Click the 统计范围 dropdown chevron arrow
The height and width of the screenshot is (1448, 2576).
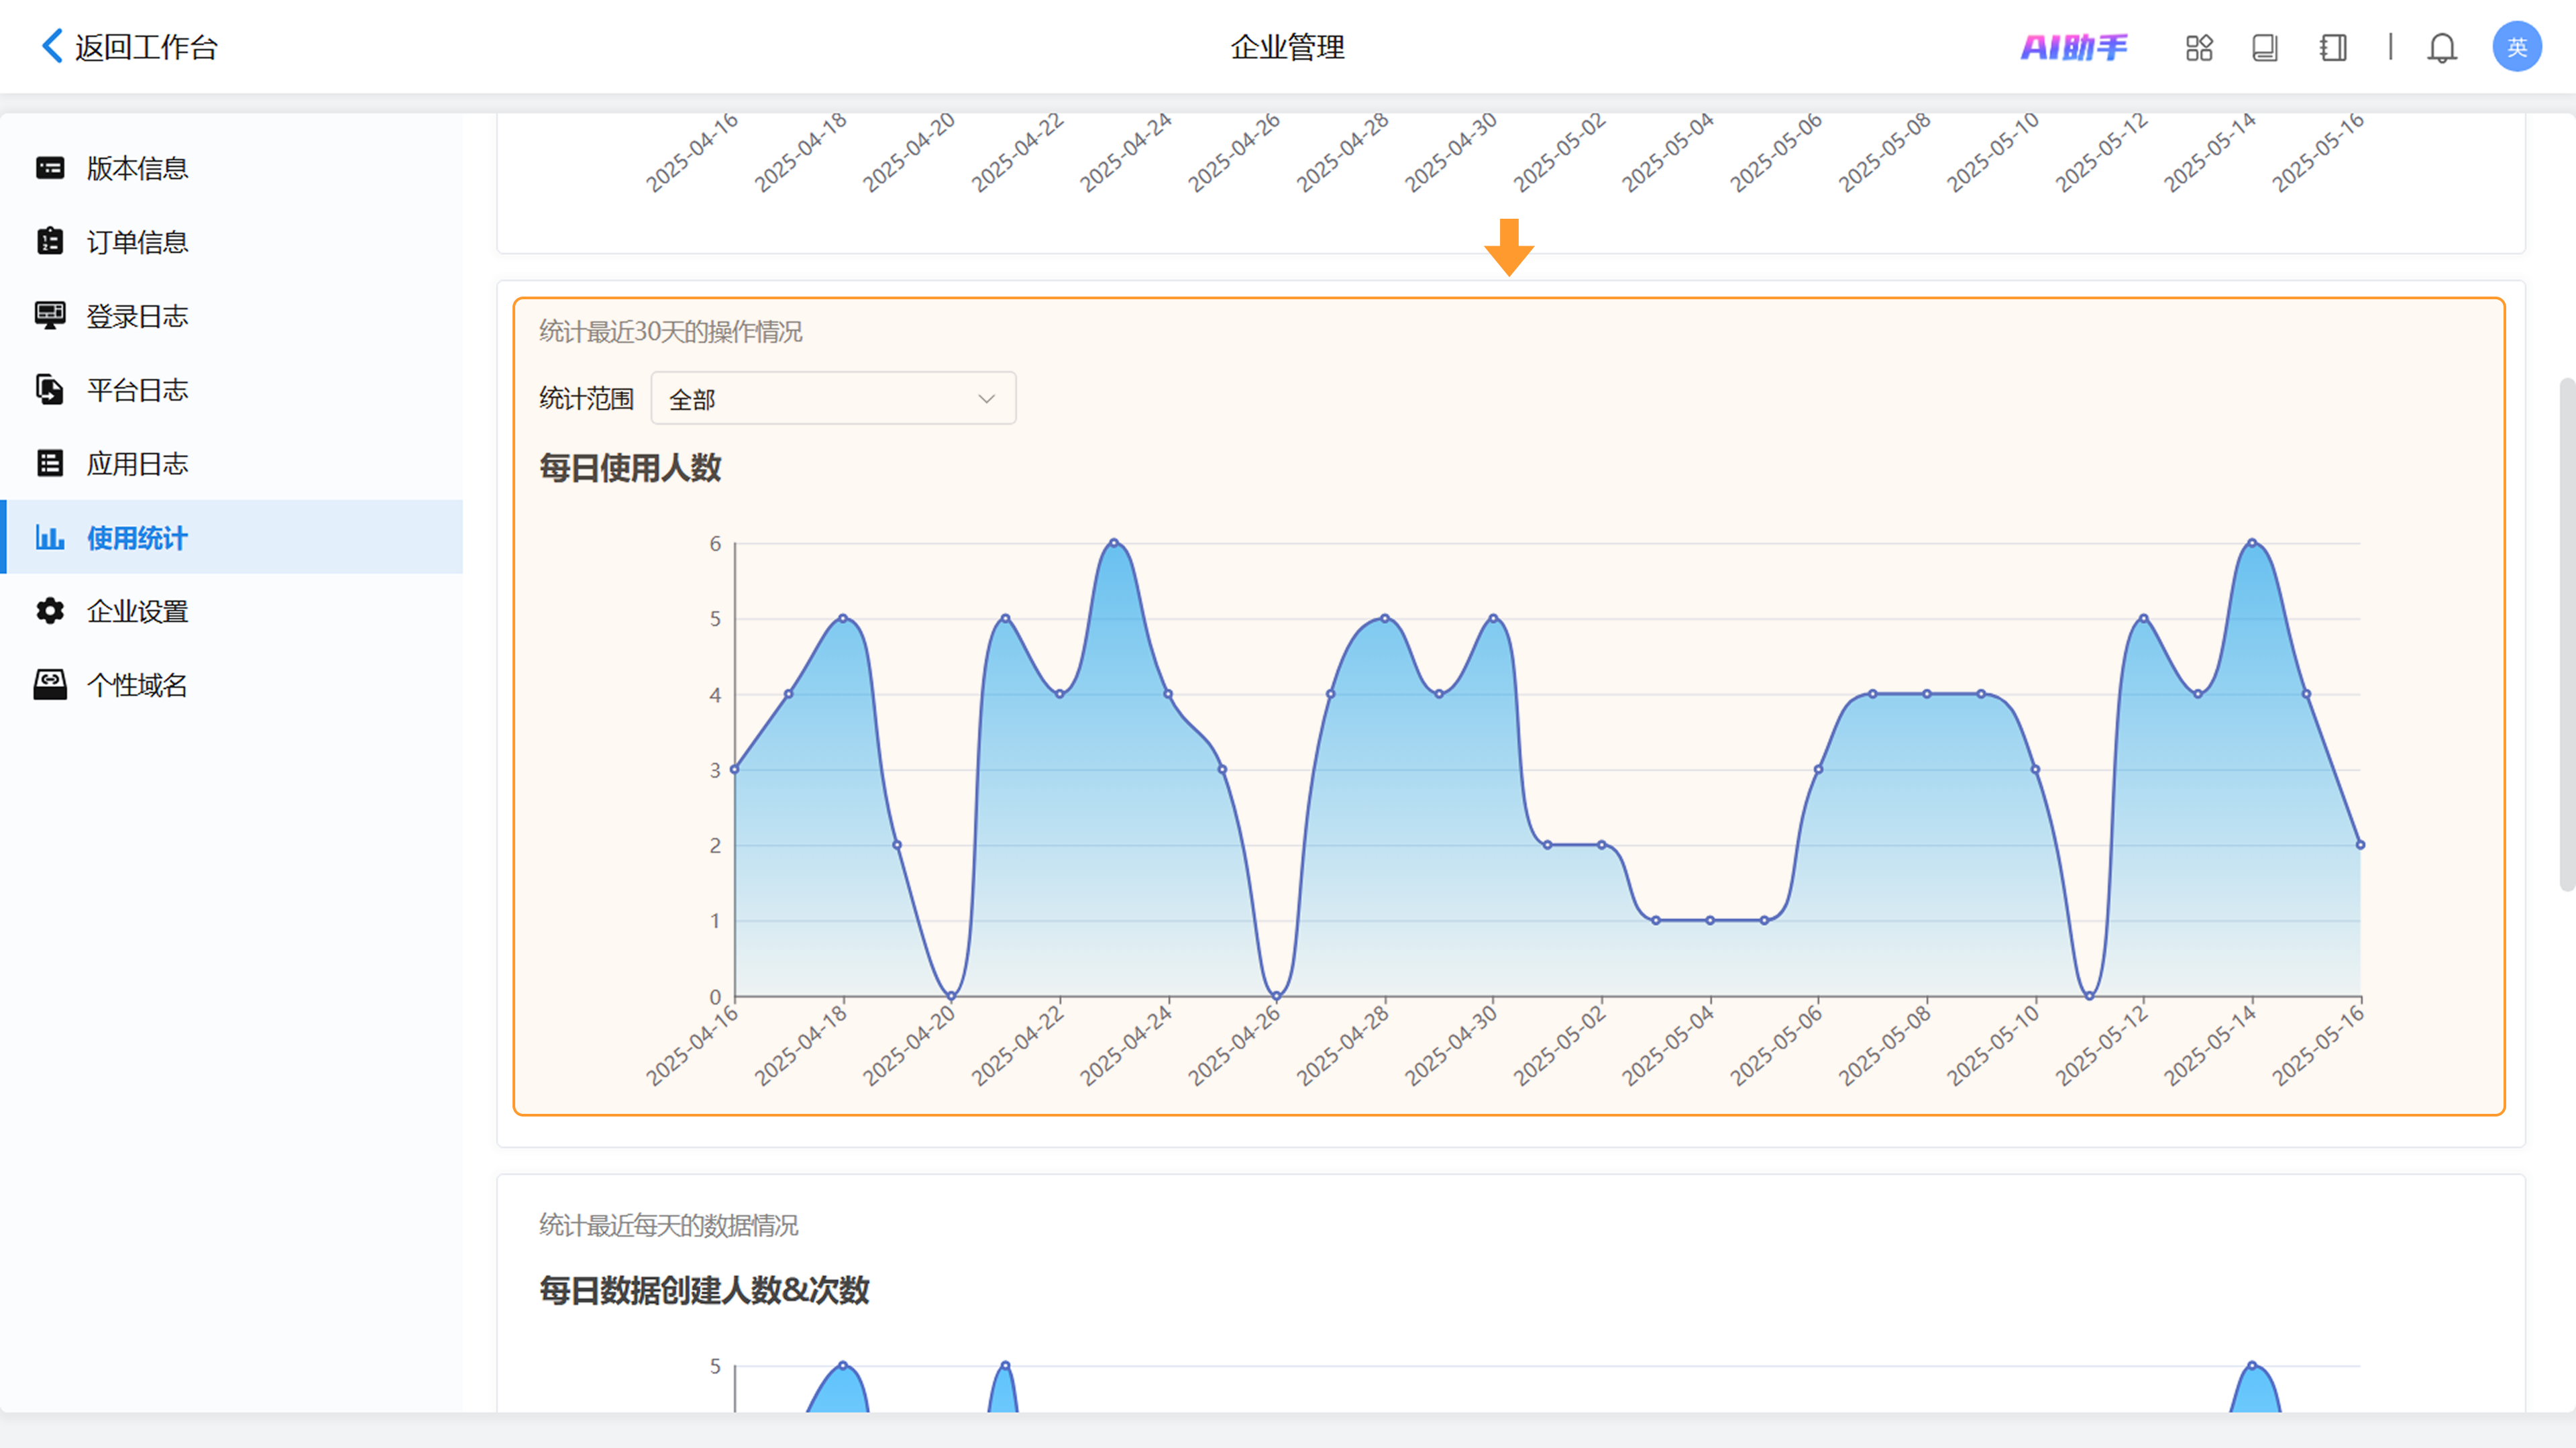click(x=986, y=399)
